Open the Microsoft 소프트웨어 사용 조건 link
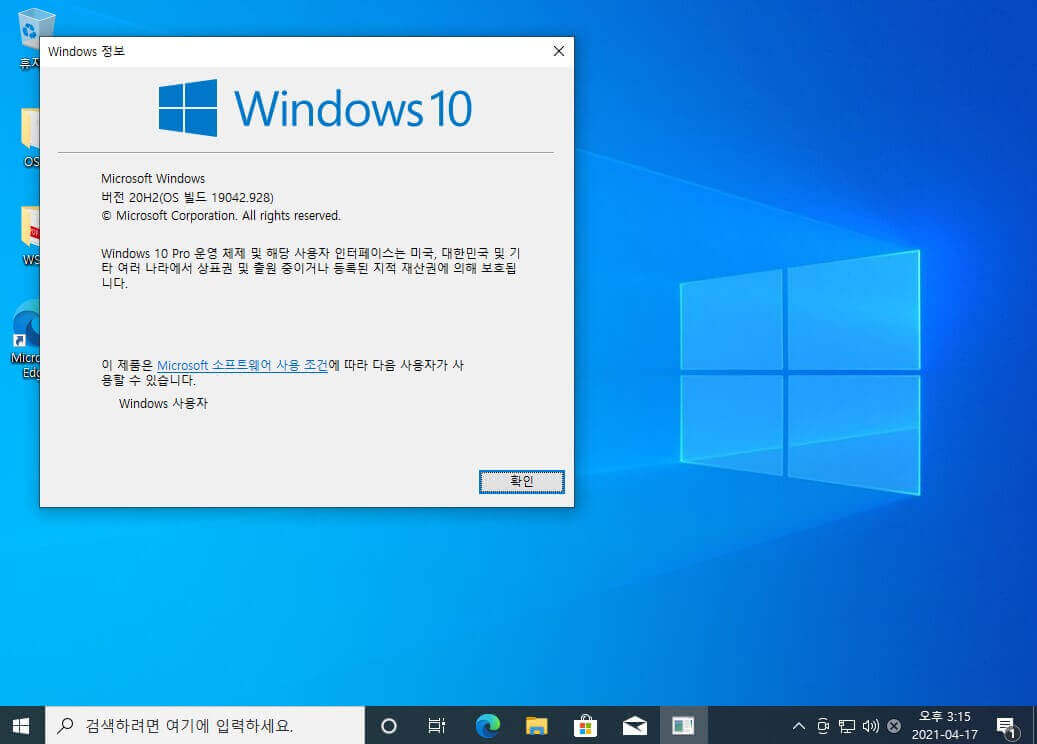1037x744 pixels. click(242, 365)
